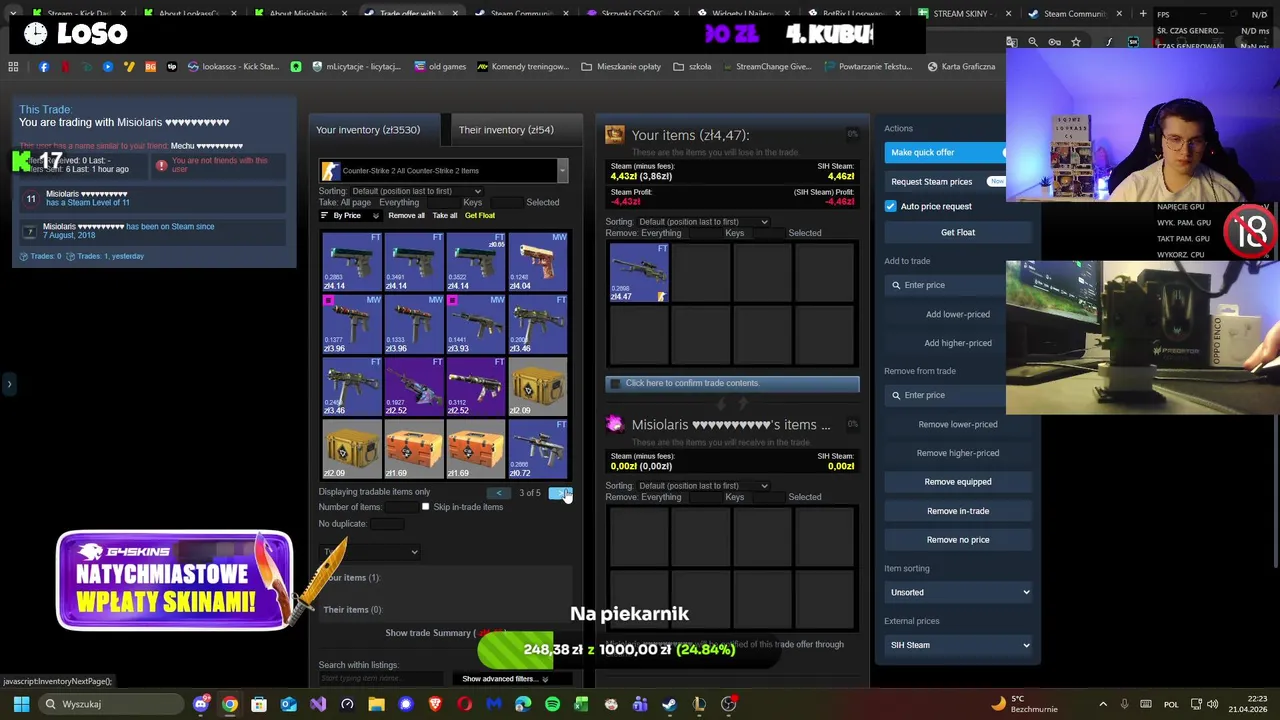Screen dimensions: 1280x720
Task: Open the browser apps grid icon
Action: [13, 67]
